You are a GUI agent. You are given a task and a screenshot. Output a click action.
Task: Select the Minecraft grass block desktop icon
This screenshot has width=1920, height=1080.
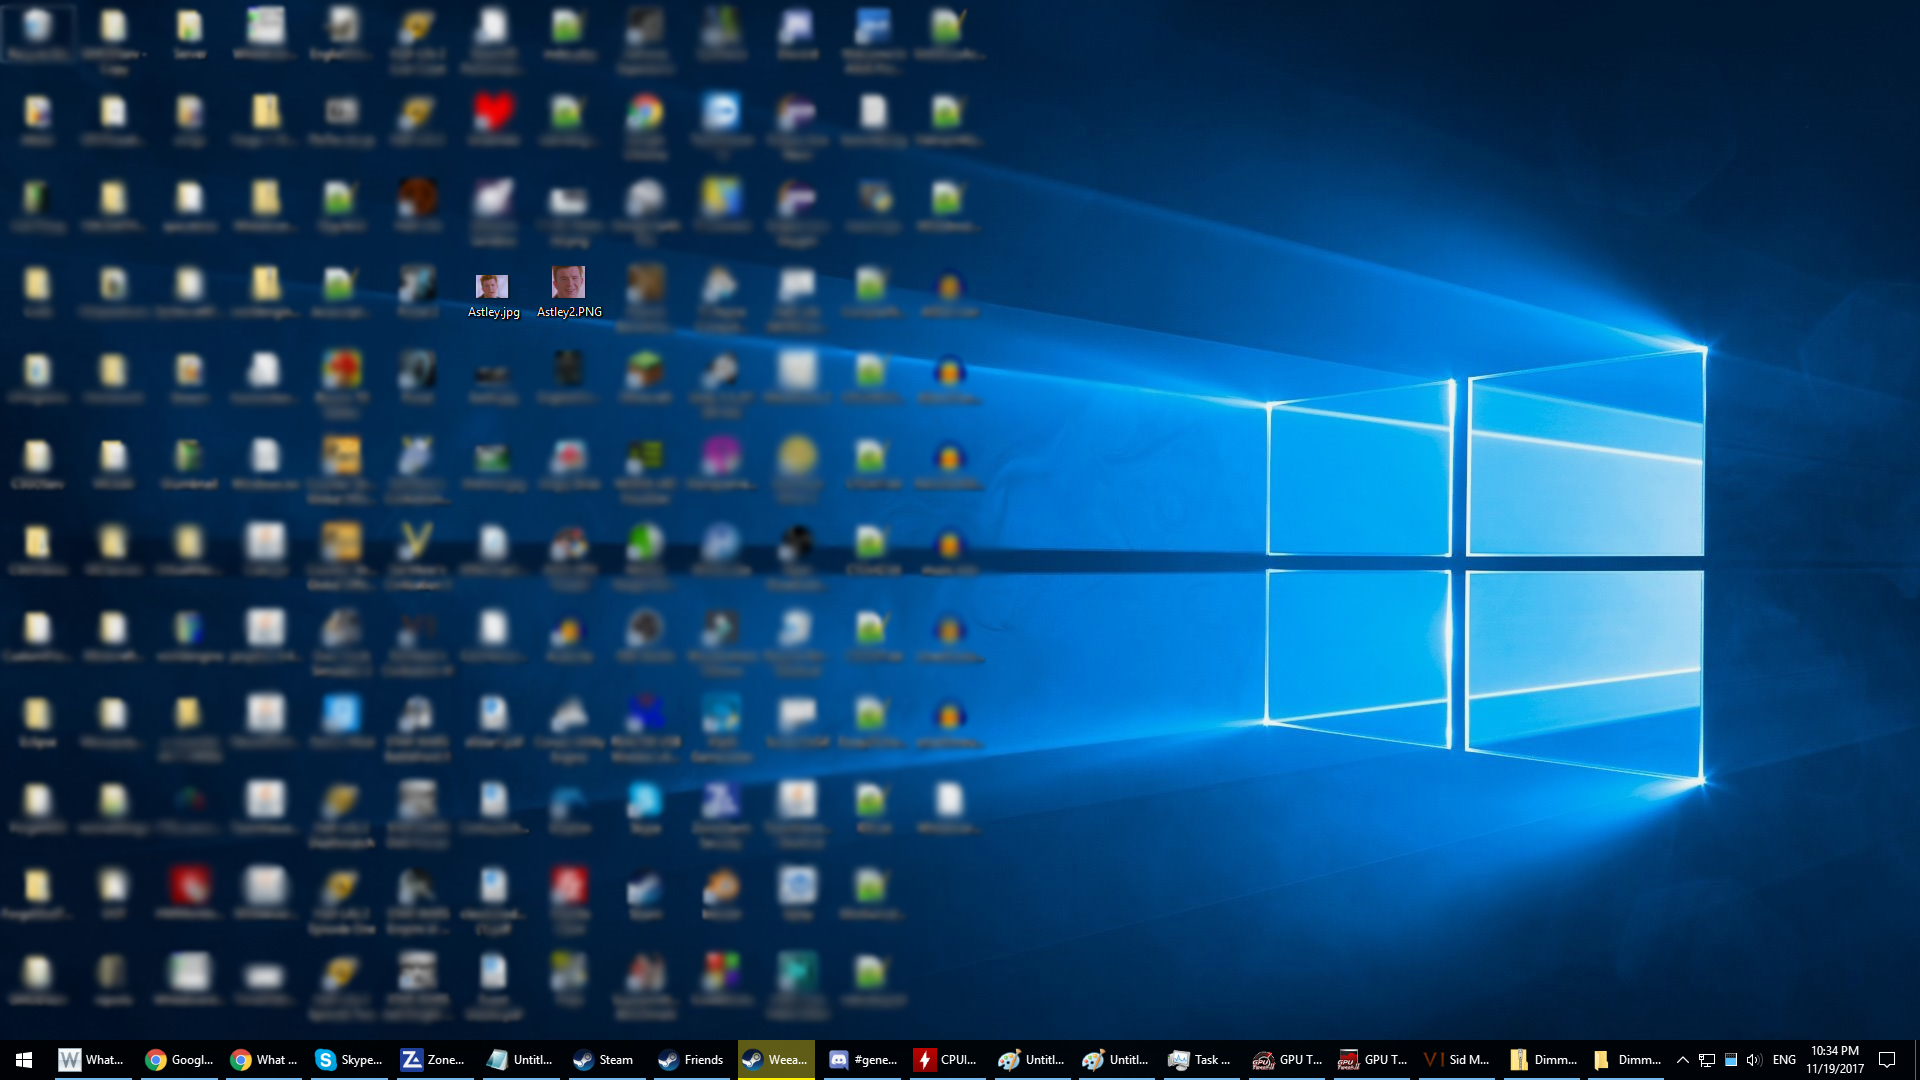click(645, 379)
